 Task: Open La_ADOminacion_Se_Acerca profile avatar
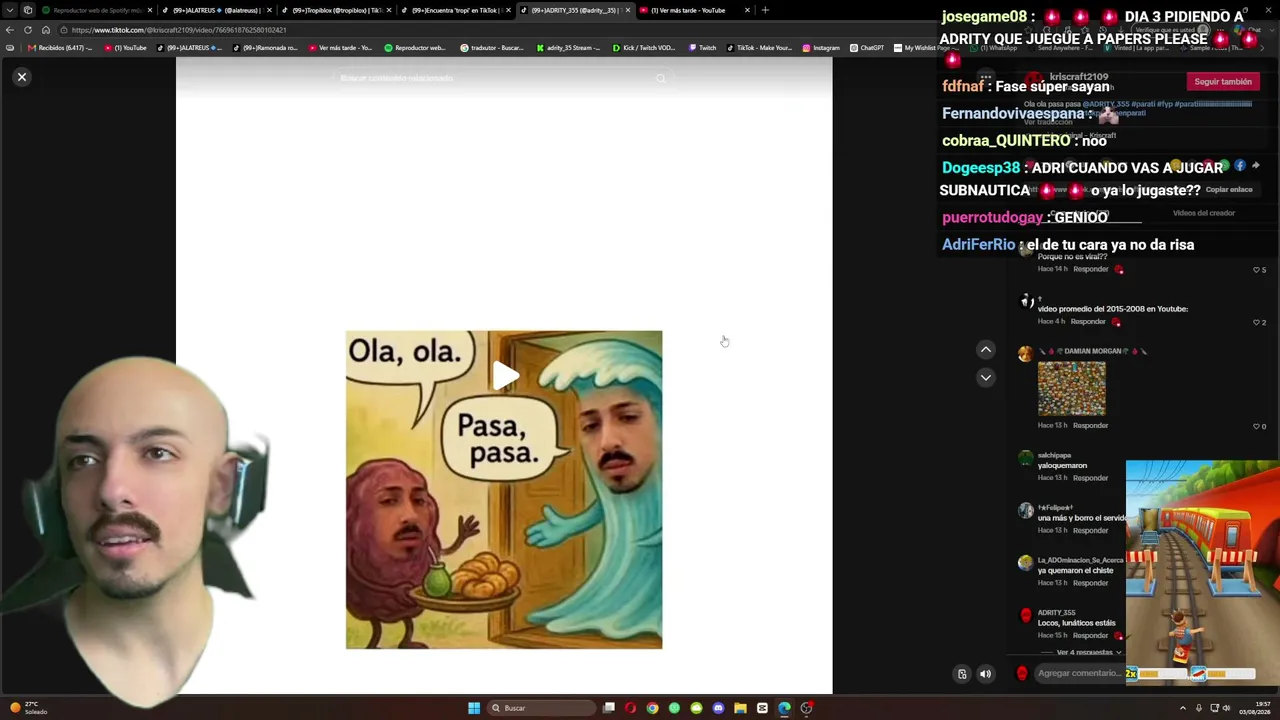1025,563
